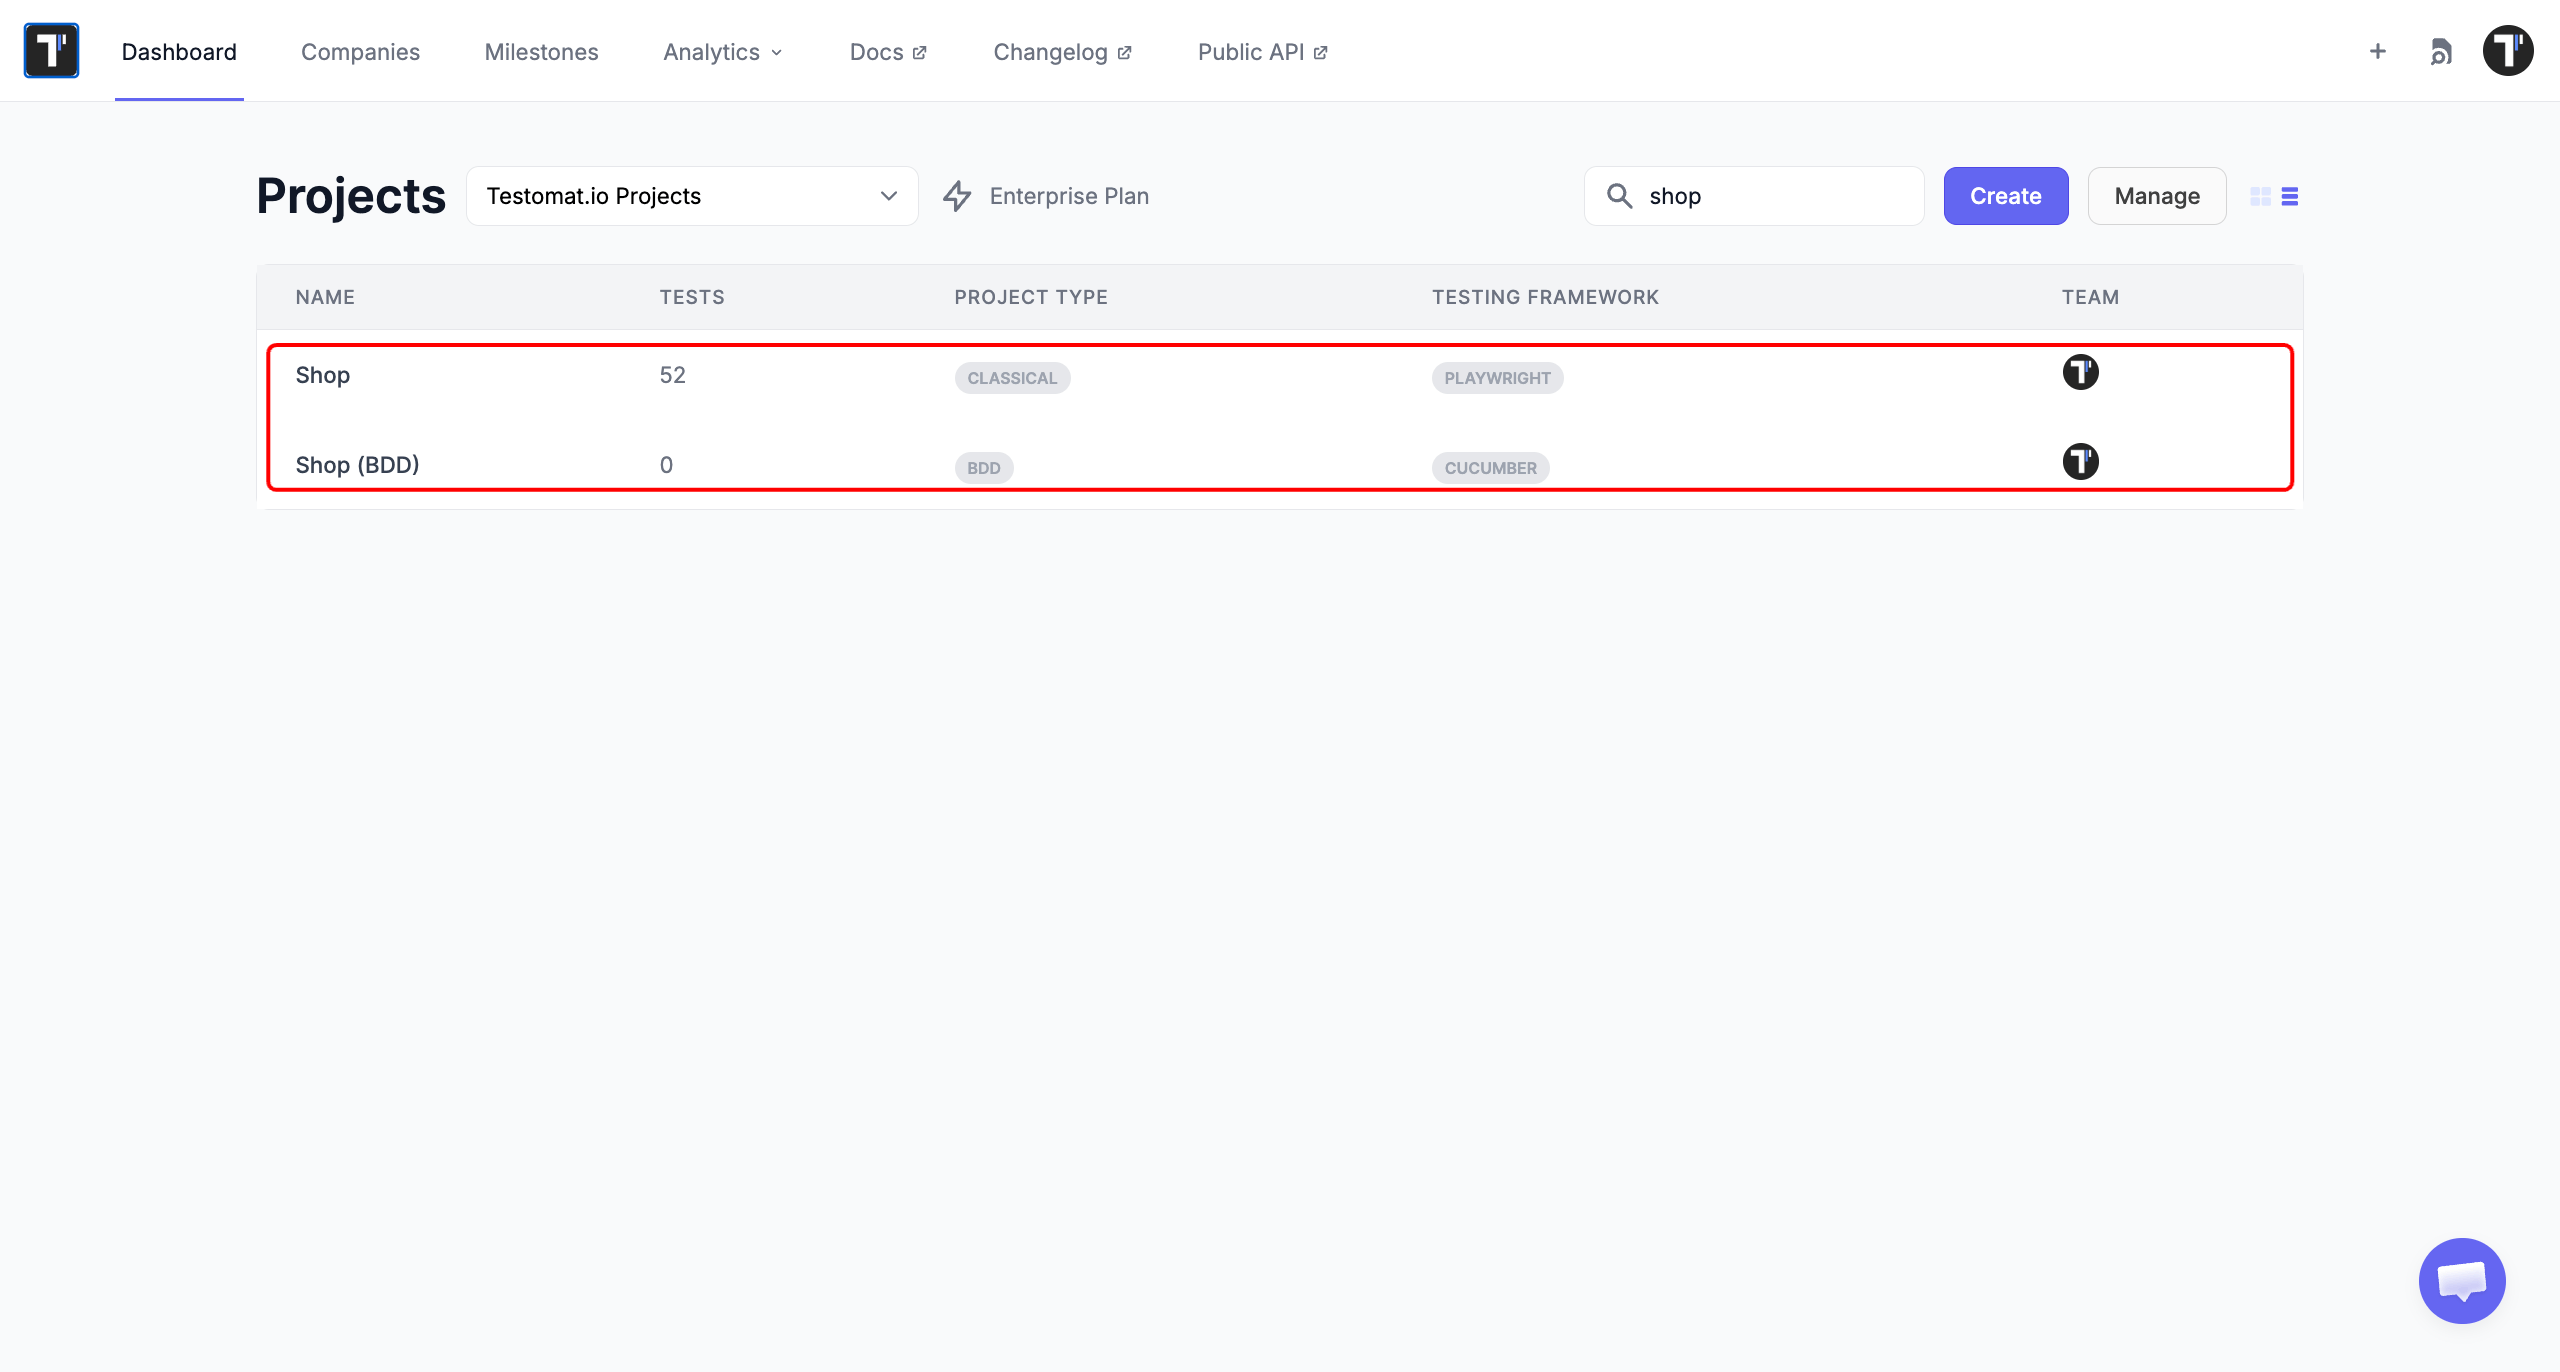Image resolution: width=2560 pixels, height=1372 pixels.
Task: Click the TESTING FRAMEWORK column header
Action: pyautogui.click(x=1545, y=297)
